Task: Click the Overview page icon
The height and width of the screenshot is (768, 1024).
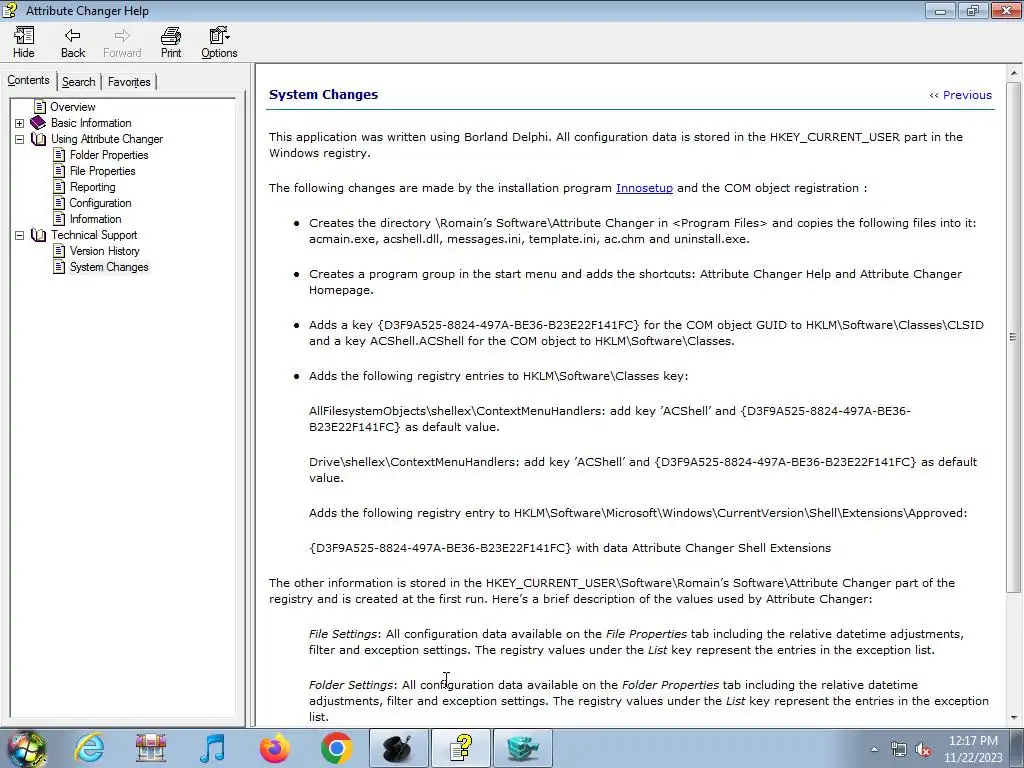Action: [x=40, y=106]
